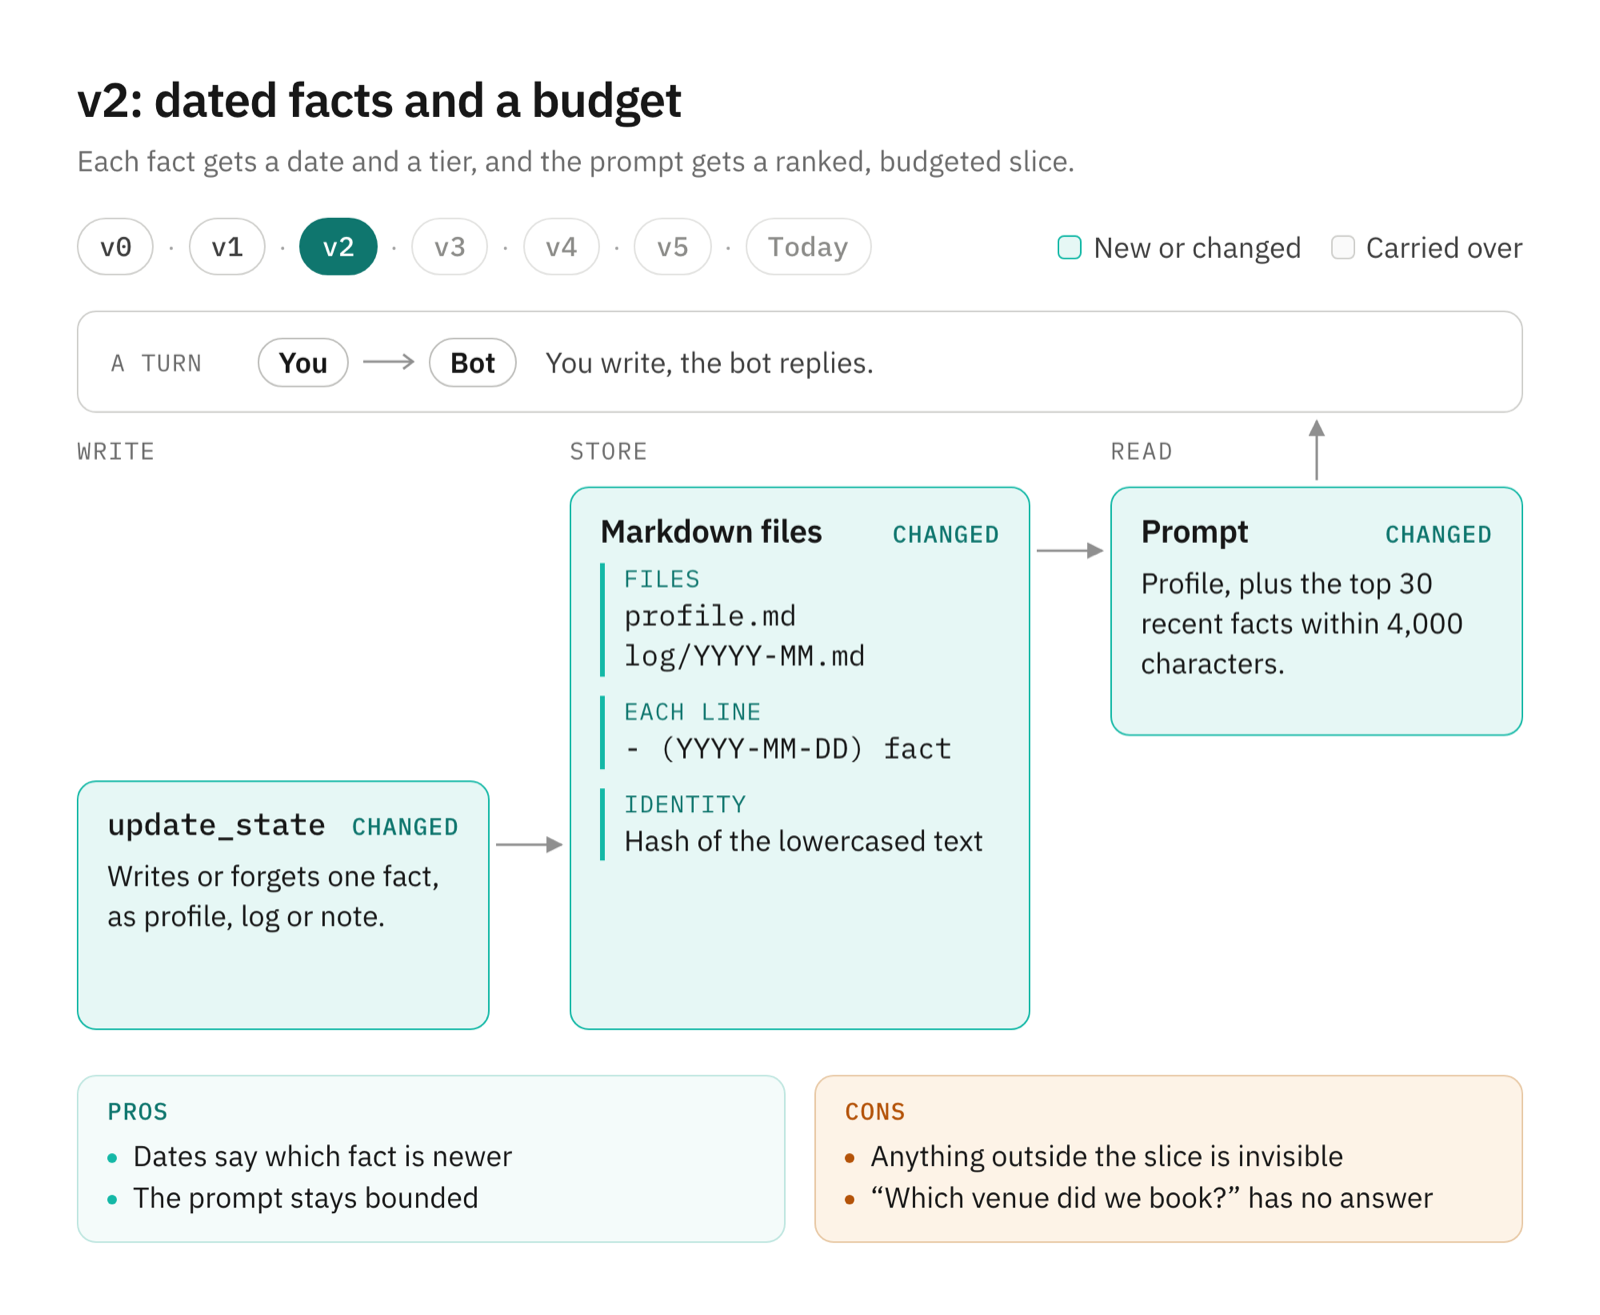This screenshot has height=1315, width=1600.
Task: Select the v1 version tab
Action: click(x=227, y=247)
